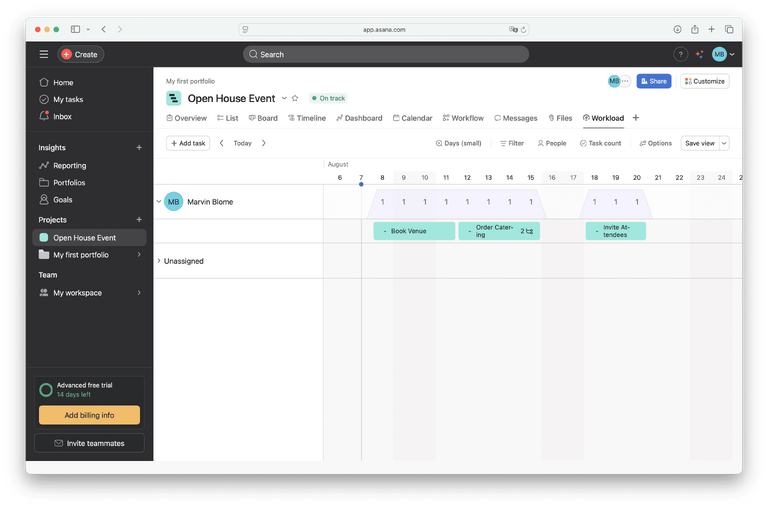The height and width of the screenshot is (508, 768).
Task: Click the Share button
Action: [x=654, y=81]
